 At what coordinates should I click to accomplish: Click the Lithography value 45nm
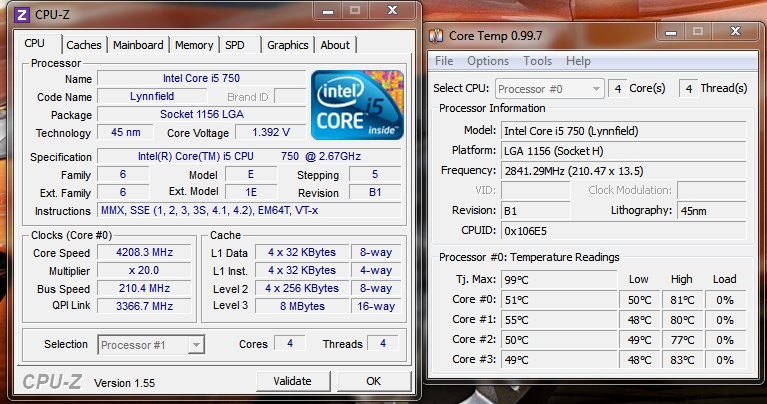(x=712, y=211)
